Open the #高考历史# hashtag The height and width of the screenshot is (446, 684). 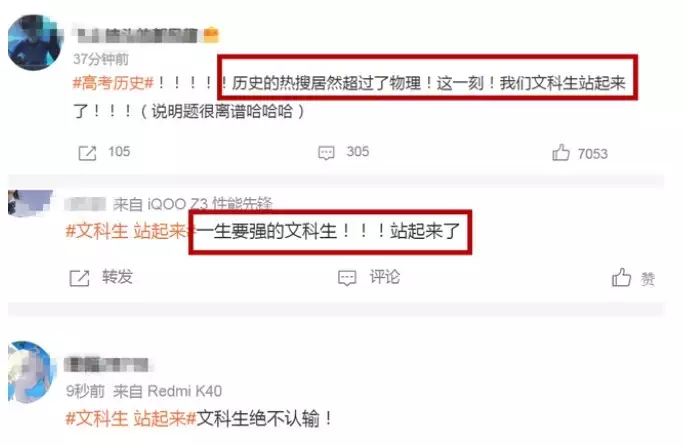[x=113, y=82]
